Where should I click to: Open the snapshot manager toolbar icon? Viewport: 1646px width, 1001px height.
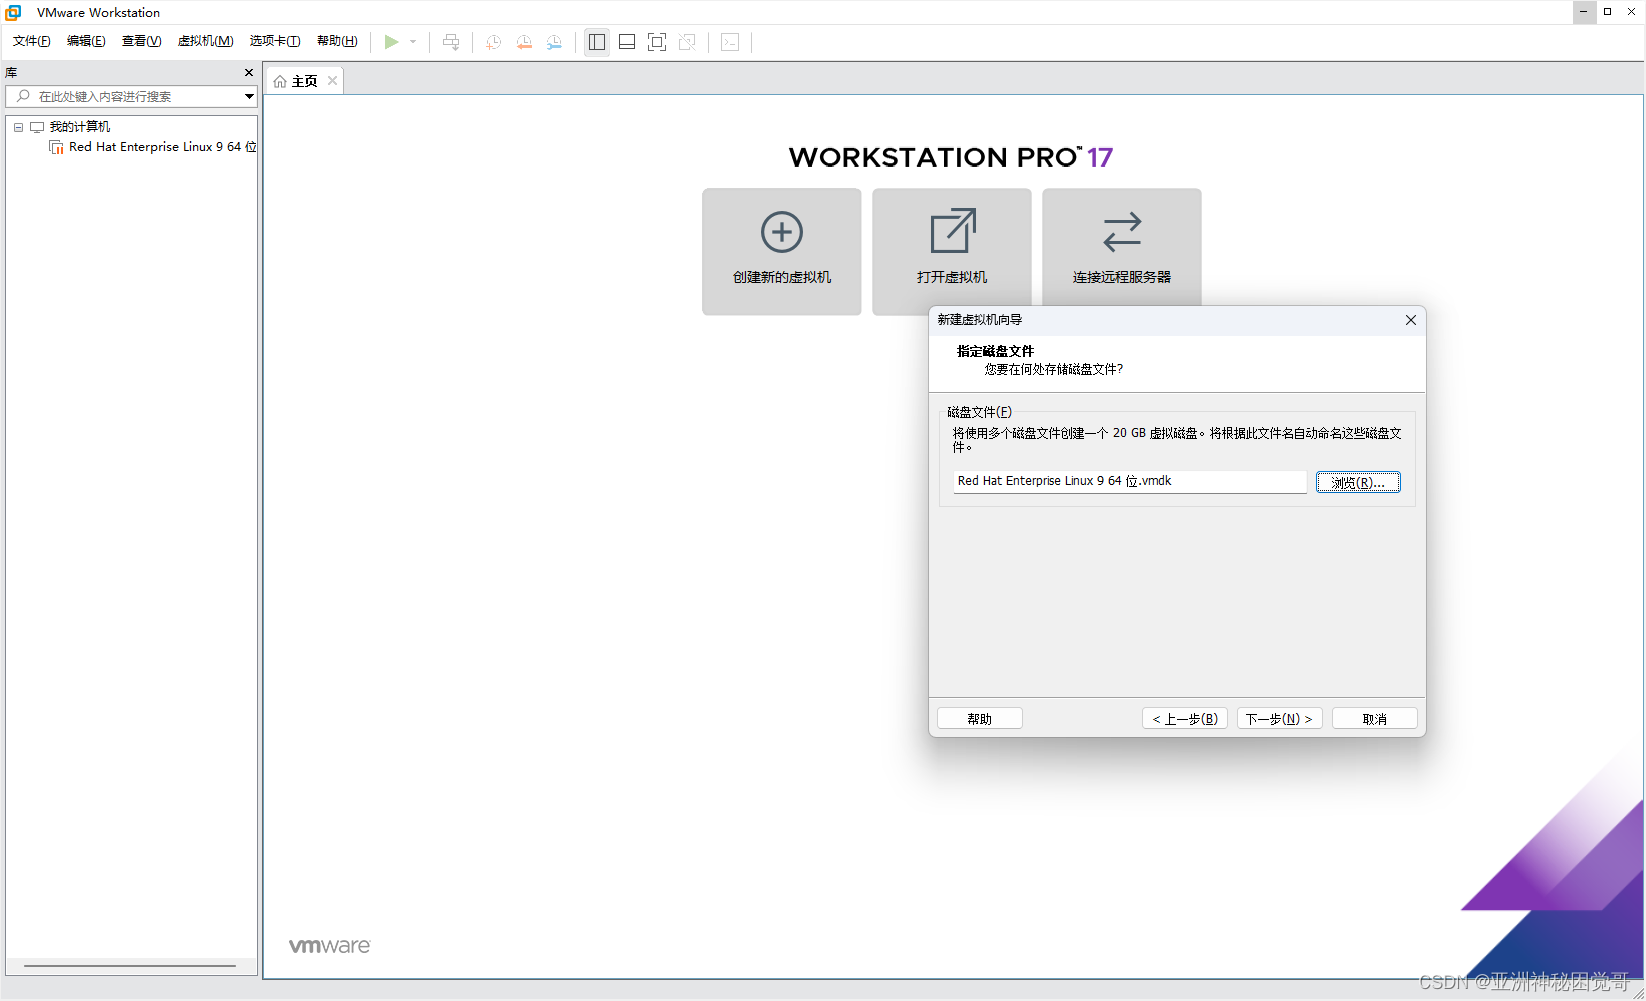[554, 42]
